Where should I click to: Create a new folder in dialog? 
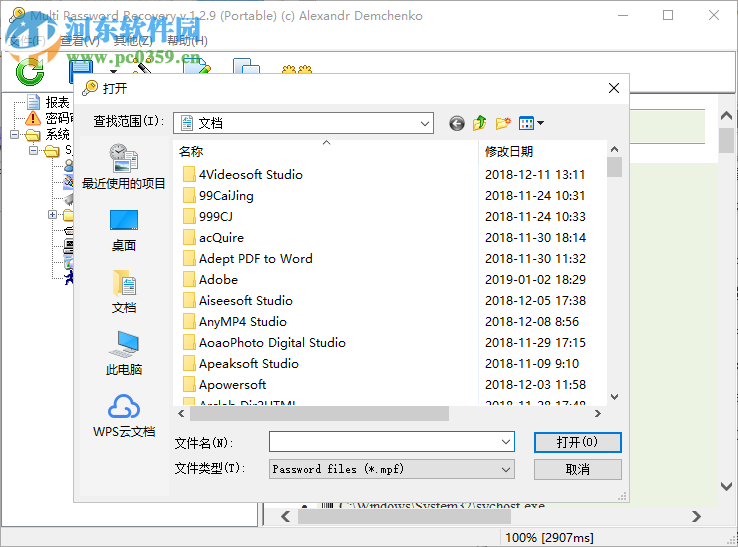point(503,123)
